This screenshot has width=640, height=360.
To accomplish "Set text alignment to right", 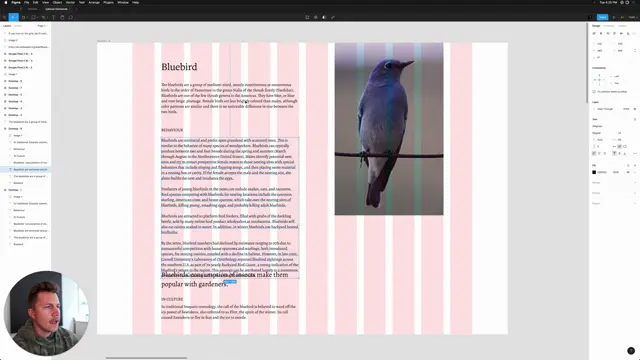I will pos(604,153).
